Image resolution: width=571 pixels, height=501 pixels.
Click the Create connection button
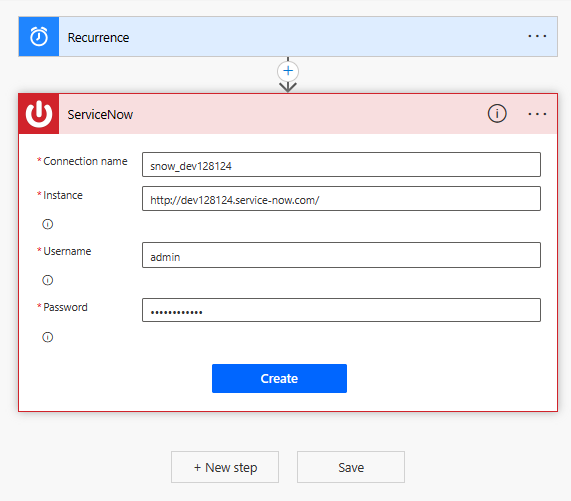pos(279,378)
